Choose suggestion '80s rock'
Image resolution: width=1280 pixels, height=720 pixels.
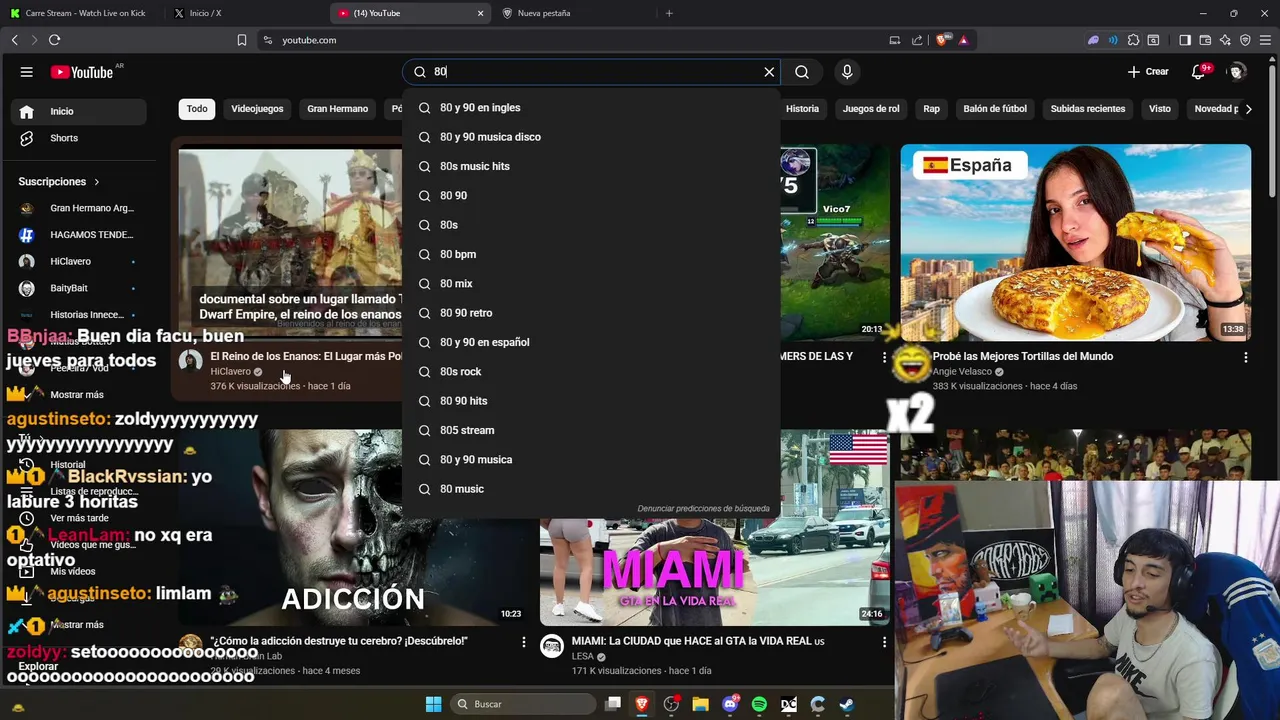coord(591,371)
